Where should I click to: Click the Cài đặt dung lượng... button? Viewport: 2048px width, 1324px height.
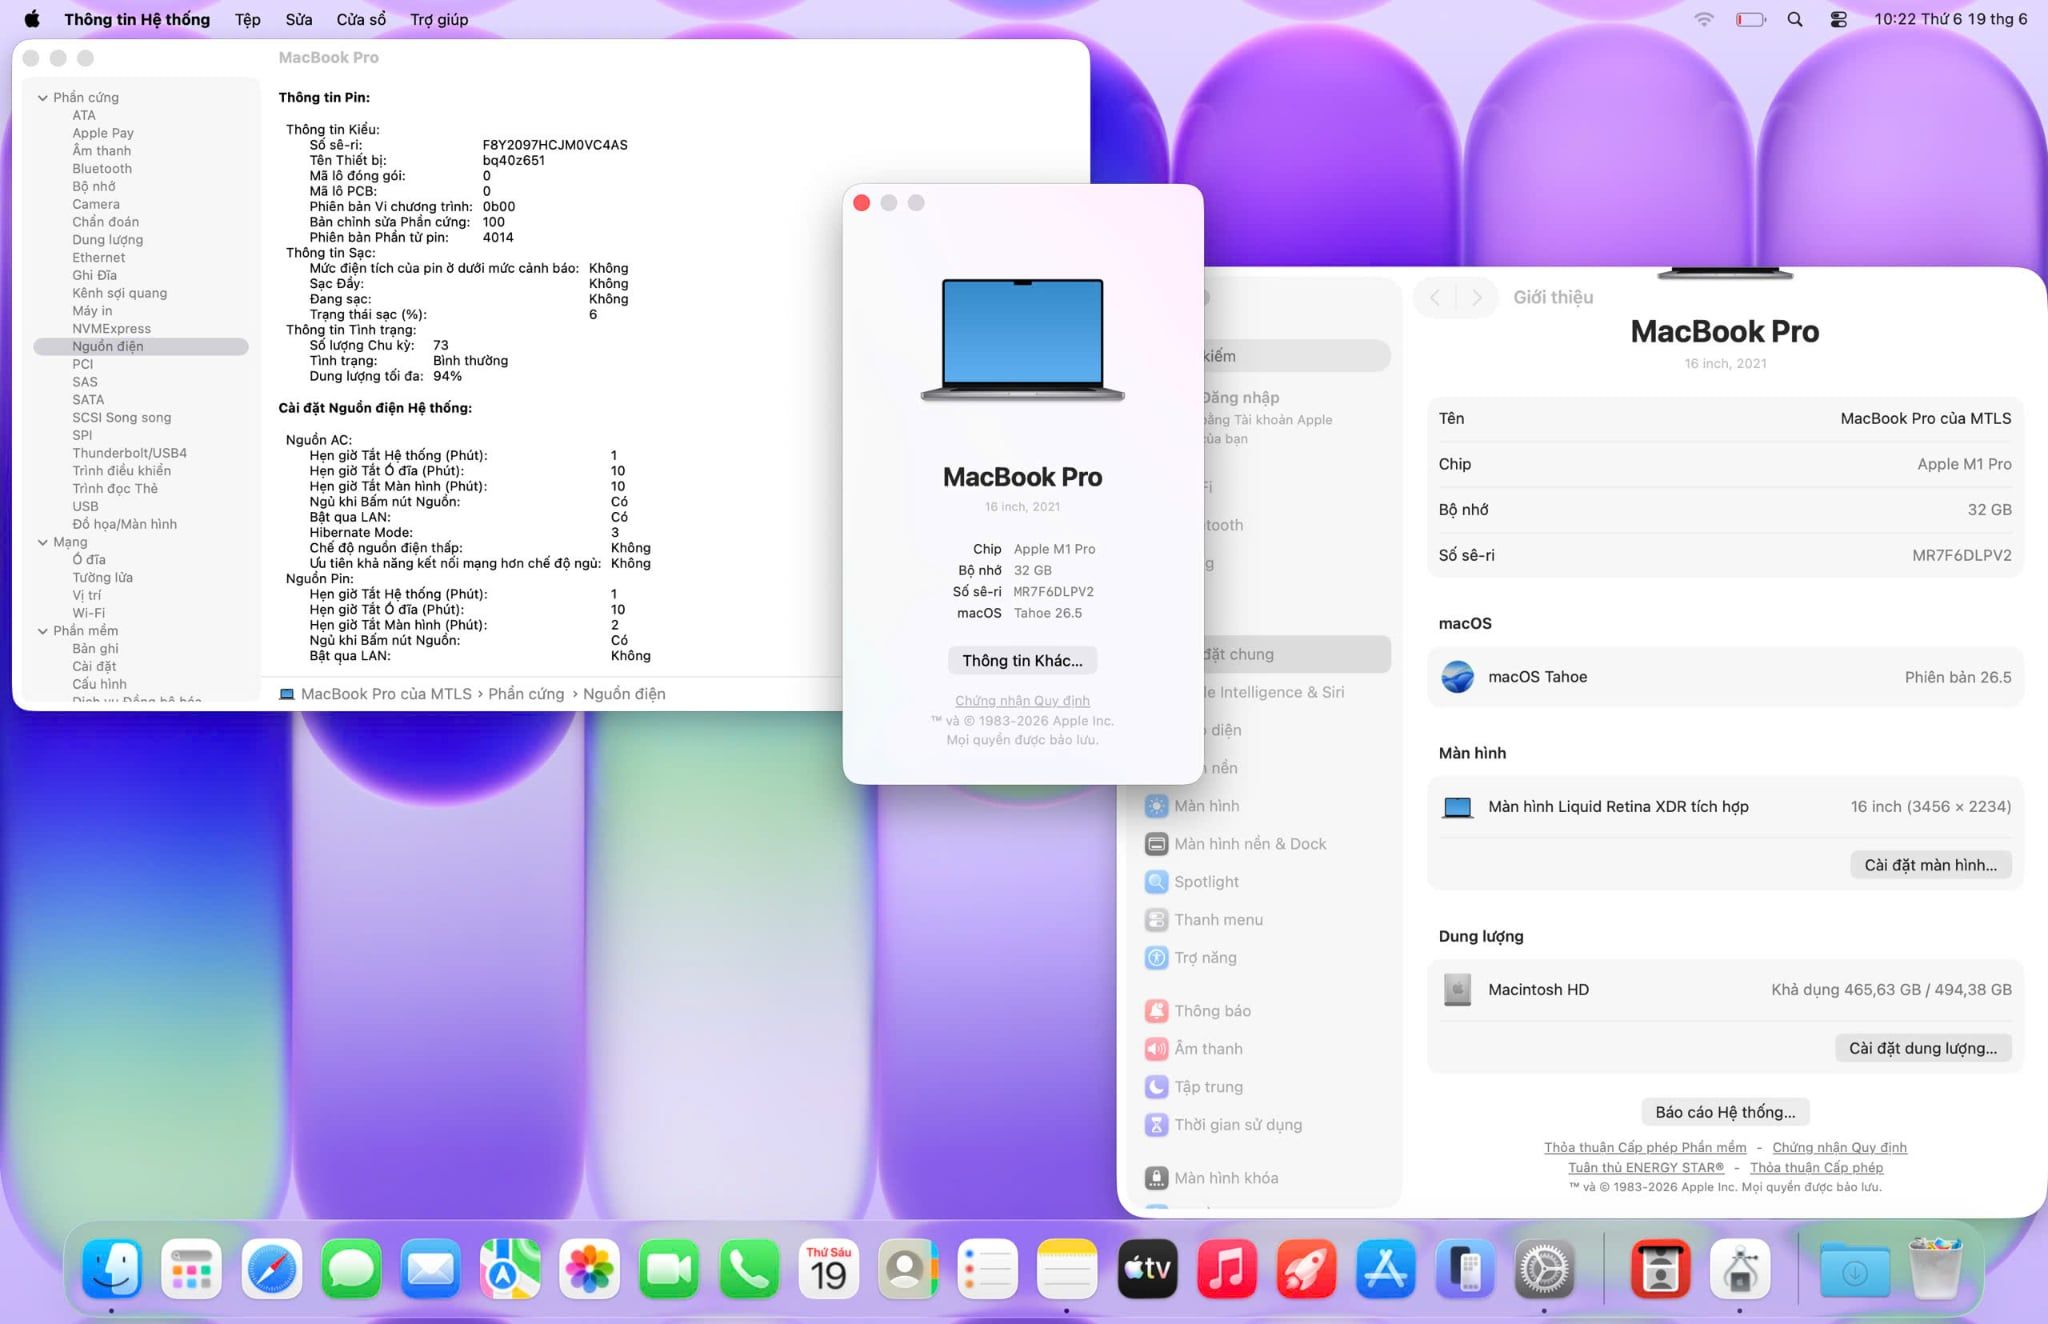point(1923,1048)
